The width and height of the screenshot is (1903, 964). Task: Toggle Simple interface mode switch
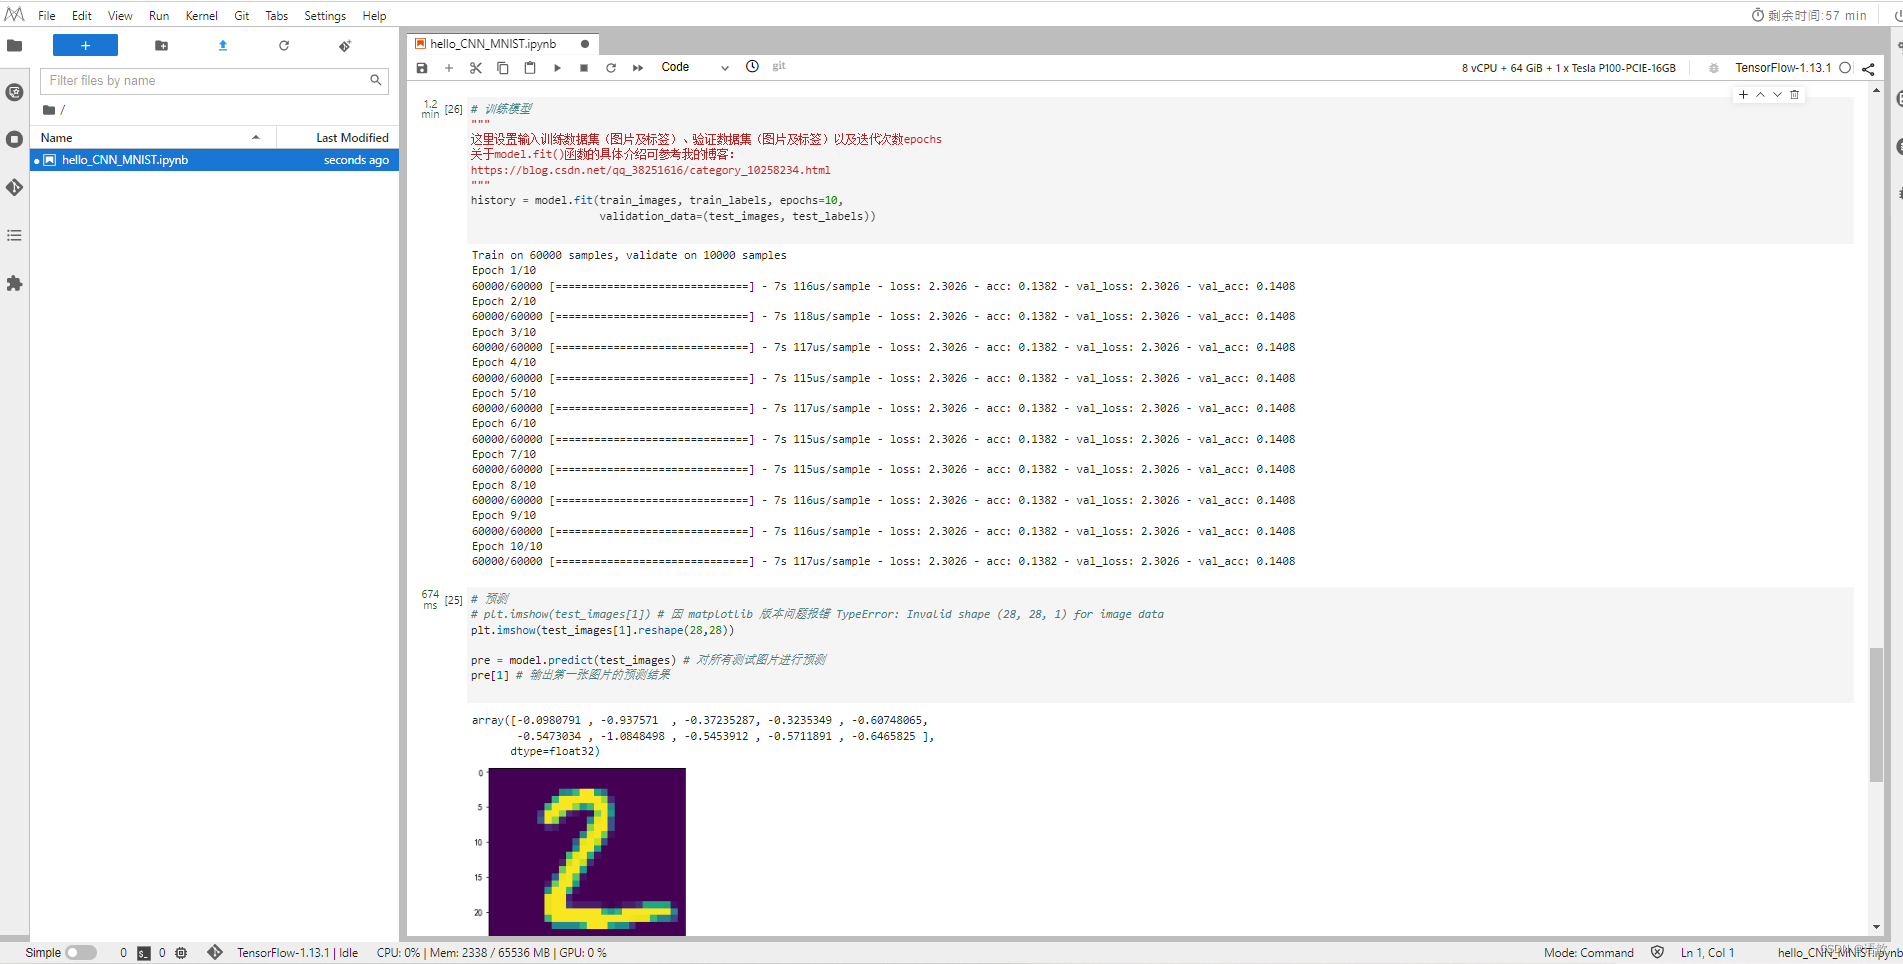pos(81,953)
